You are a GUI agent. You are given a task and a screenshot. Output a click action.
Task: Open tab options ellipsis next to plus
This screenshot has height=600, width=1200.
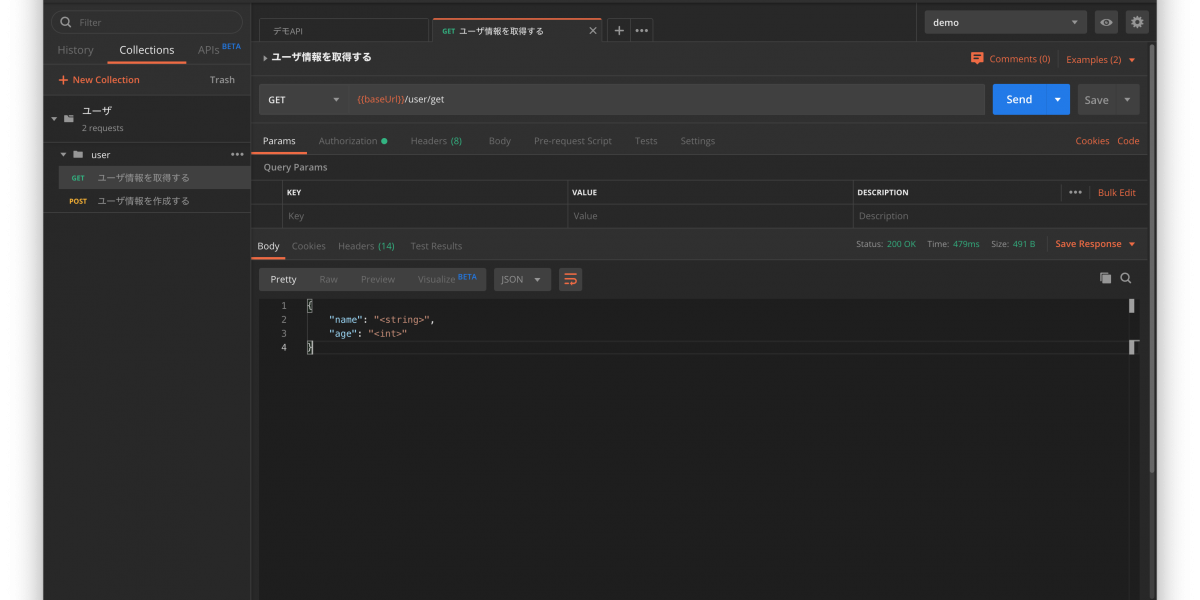(642, 31)
